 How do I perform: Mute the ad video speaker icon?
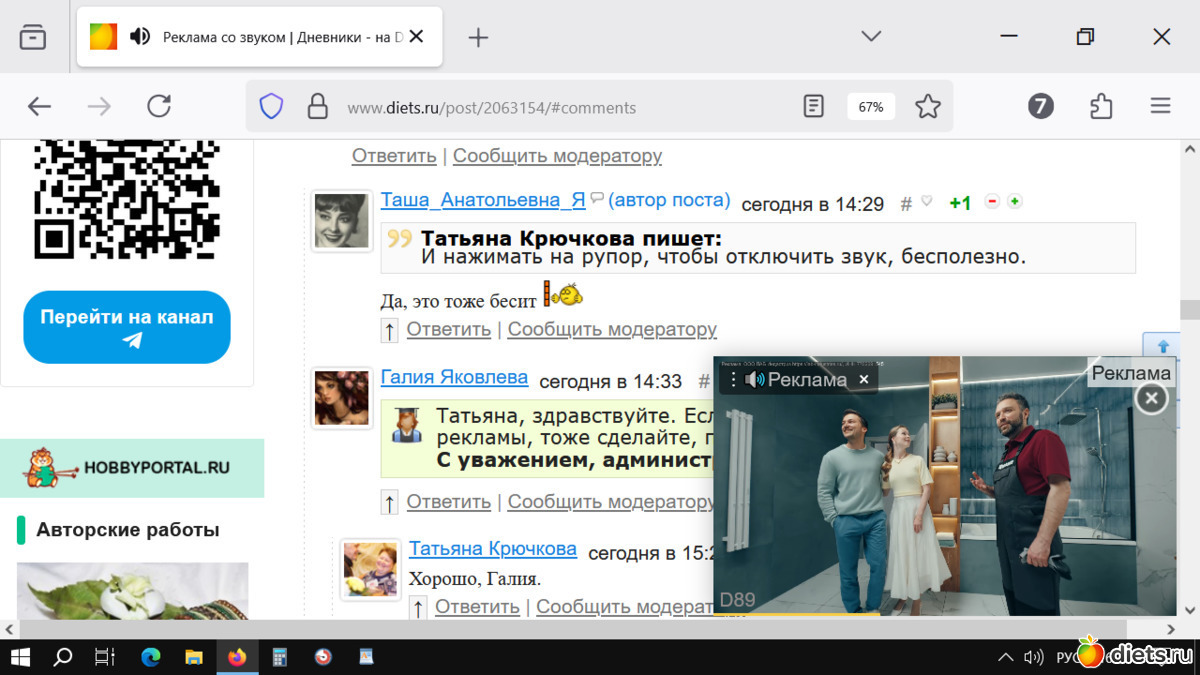755,380
